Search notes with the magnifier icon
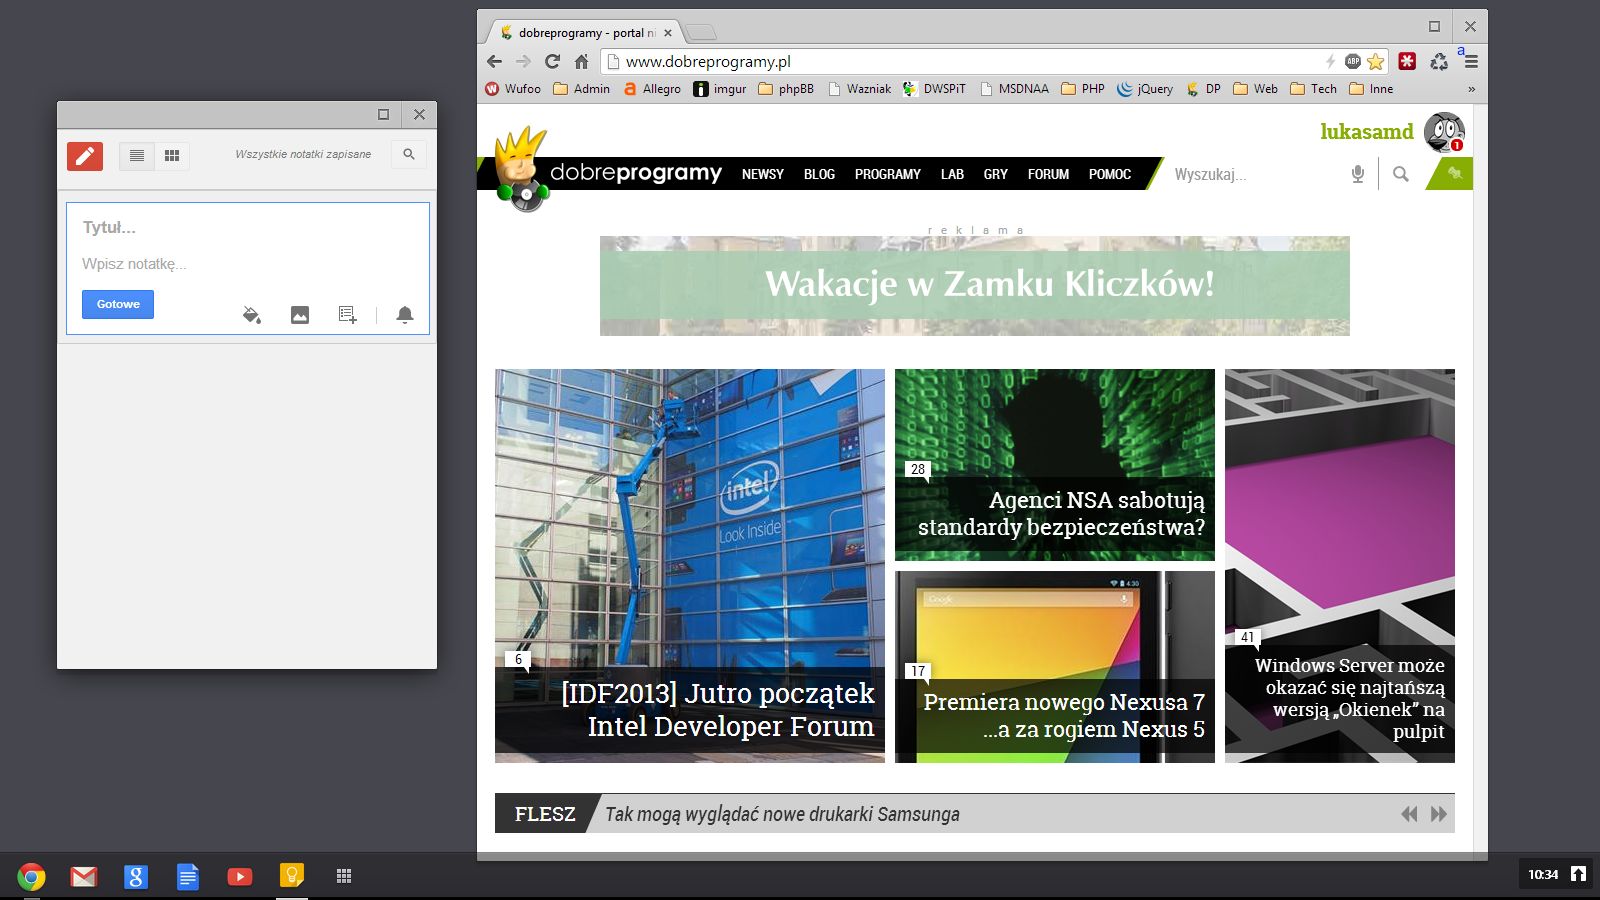Viewport: 1600px width, 900px height. click(x=409, y=155)
